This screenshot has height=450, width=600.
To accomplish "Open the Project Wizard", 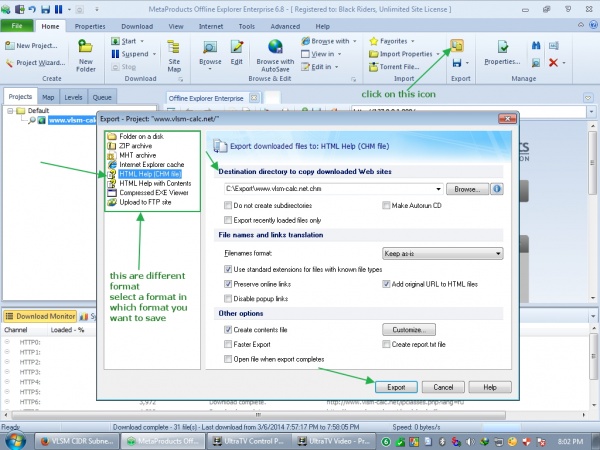I will (x=35, y=62).
